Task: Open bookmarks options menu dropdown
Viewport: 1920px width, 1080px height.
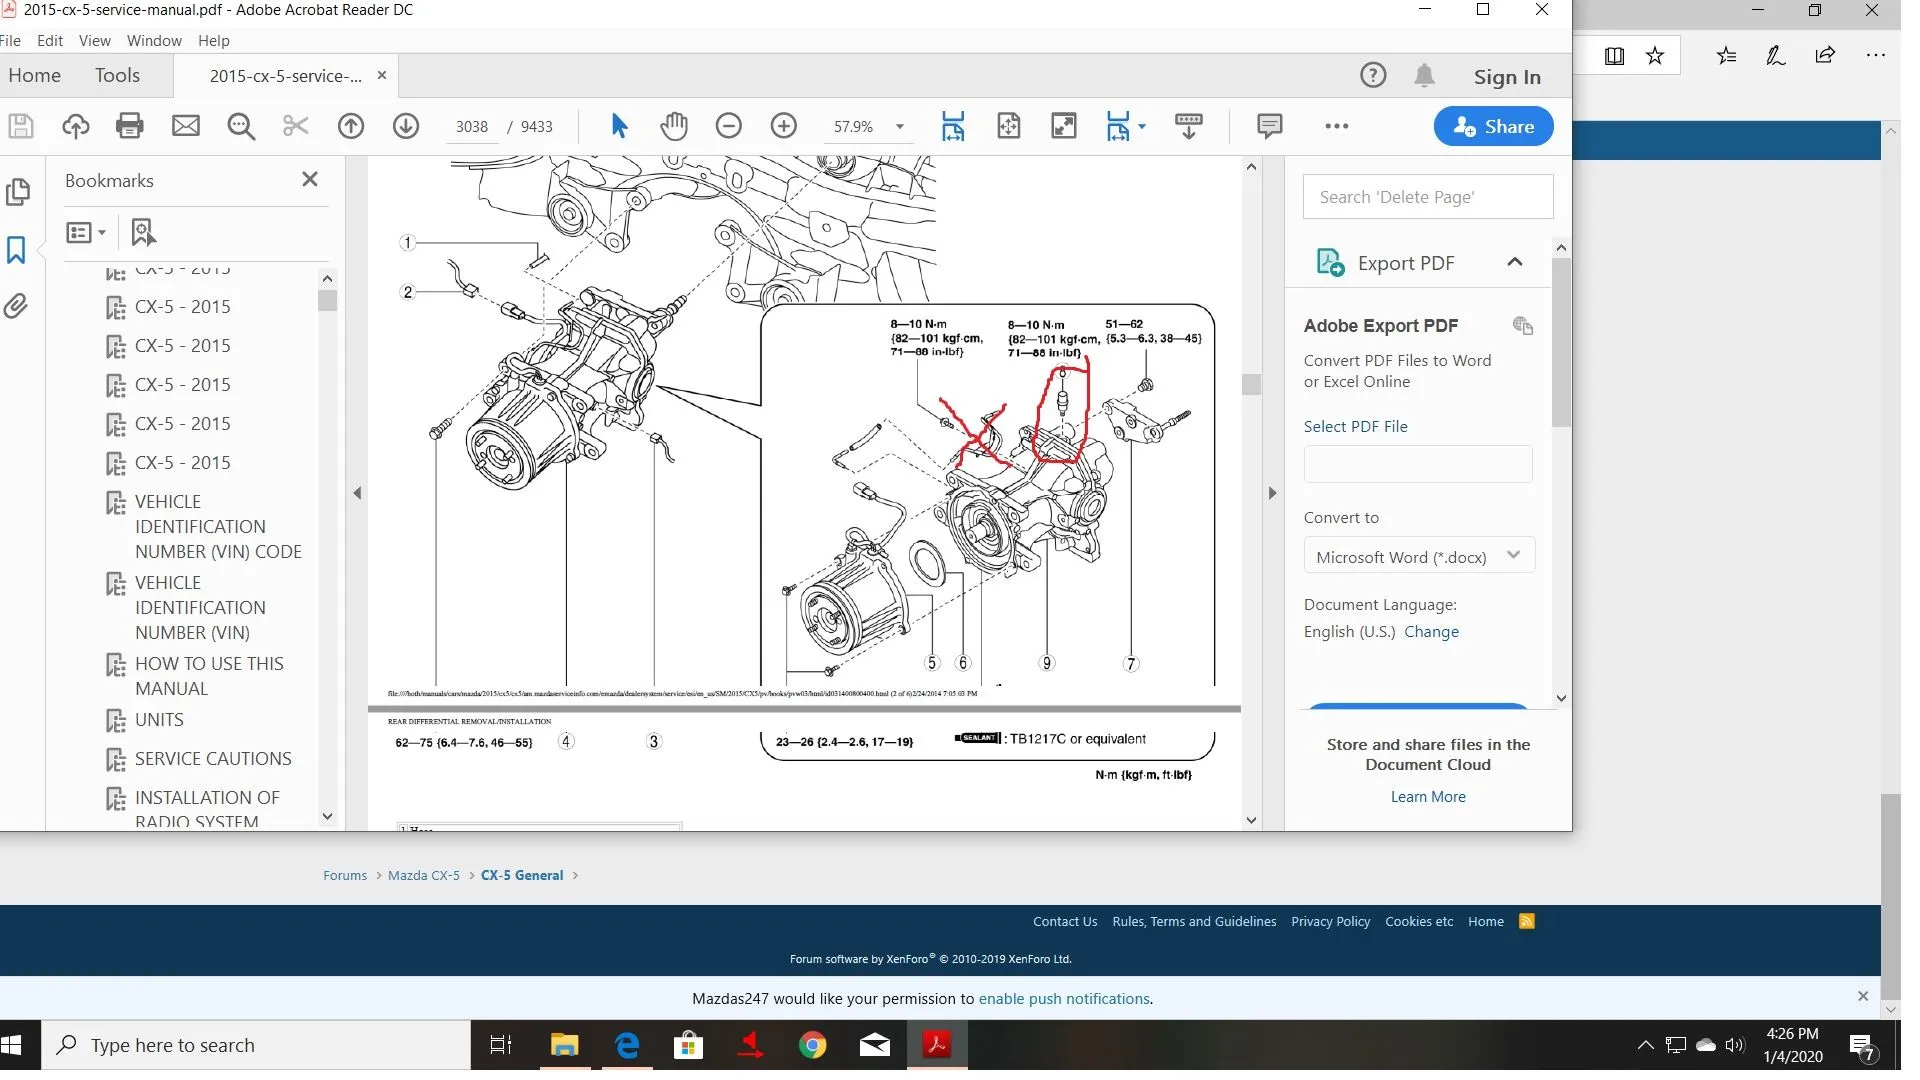Action: click(x=86, y=232)
